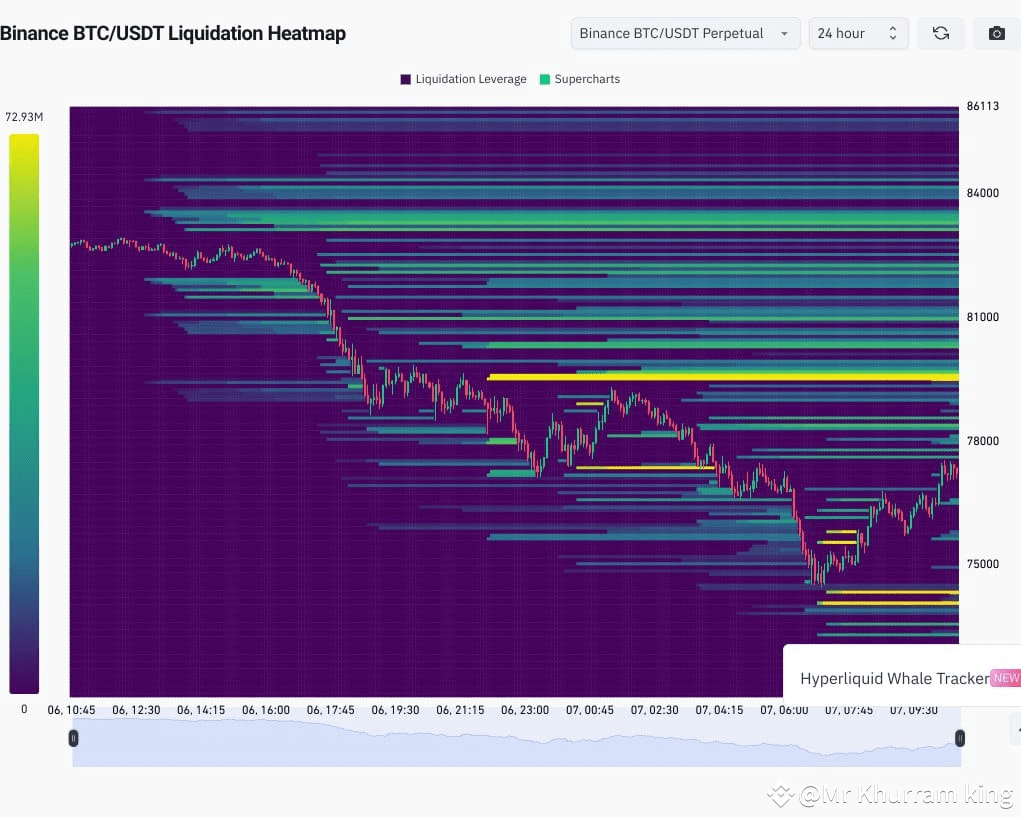This screenshot has height=817, width=1021.
Task: Click the 72.93M intensity scale label
Action: pos(24,116)
